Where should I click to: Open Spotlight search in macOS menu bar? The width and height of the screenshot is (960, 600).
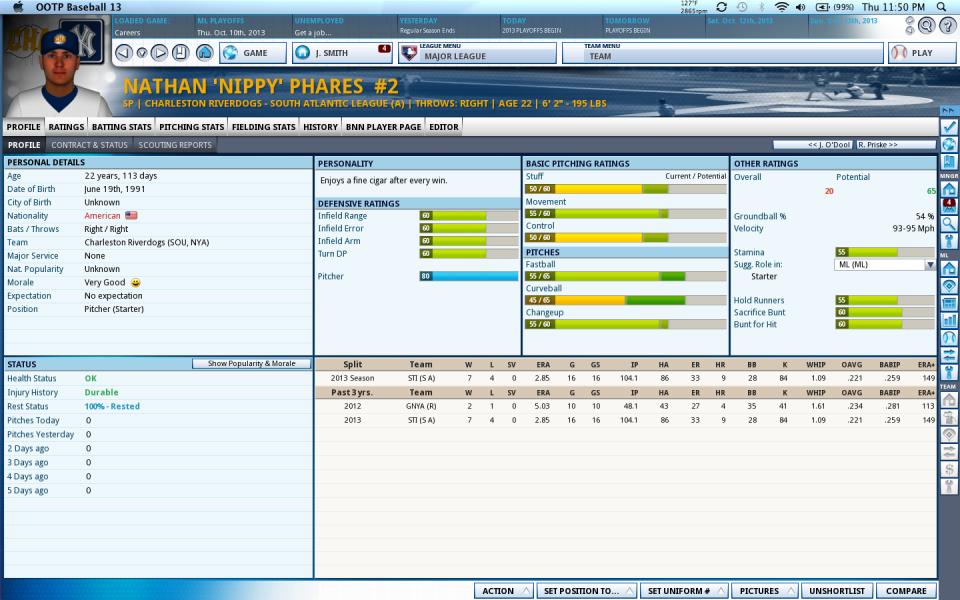click(x=942, y=7)
